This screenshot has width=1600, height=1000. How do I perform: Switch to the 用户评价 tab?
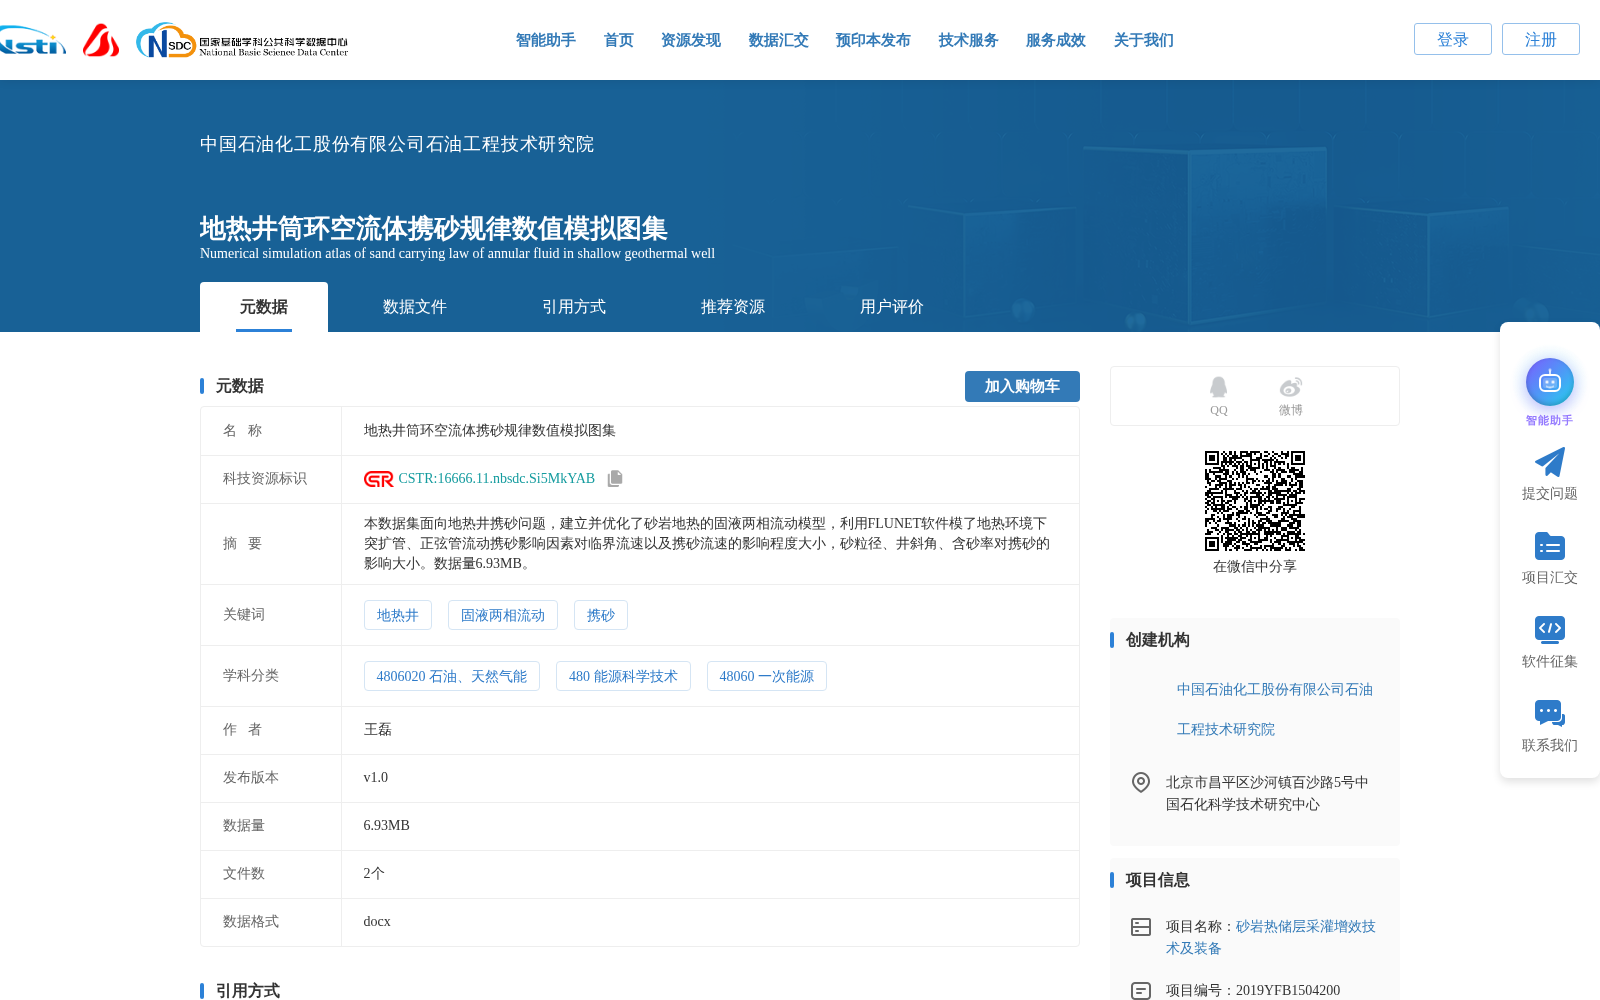click(891, 307)
